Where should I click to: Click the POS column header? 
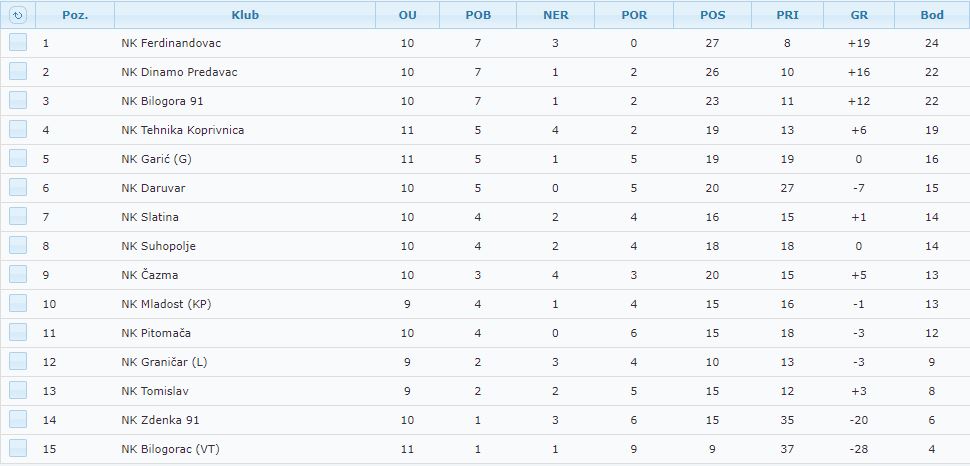[x=713, y=15]
